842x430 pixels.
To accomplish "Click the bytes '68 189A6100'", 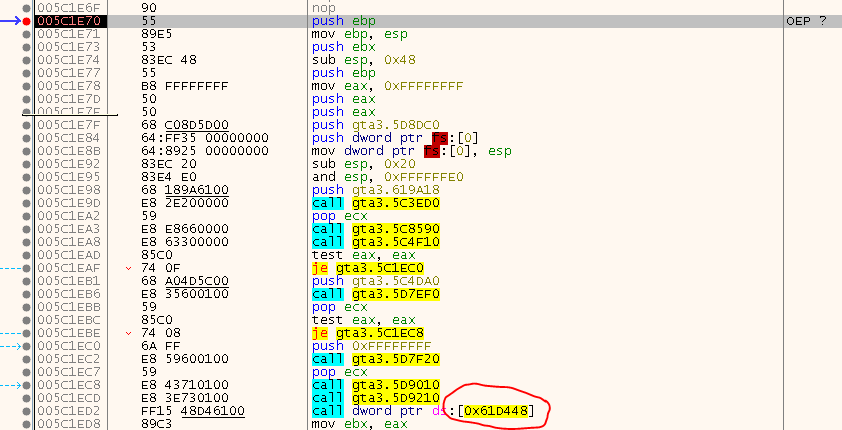I will pyautogui.click(x=185, y=190).
